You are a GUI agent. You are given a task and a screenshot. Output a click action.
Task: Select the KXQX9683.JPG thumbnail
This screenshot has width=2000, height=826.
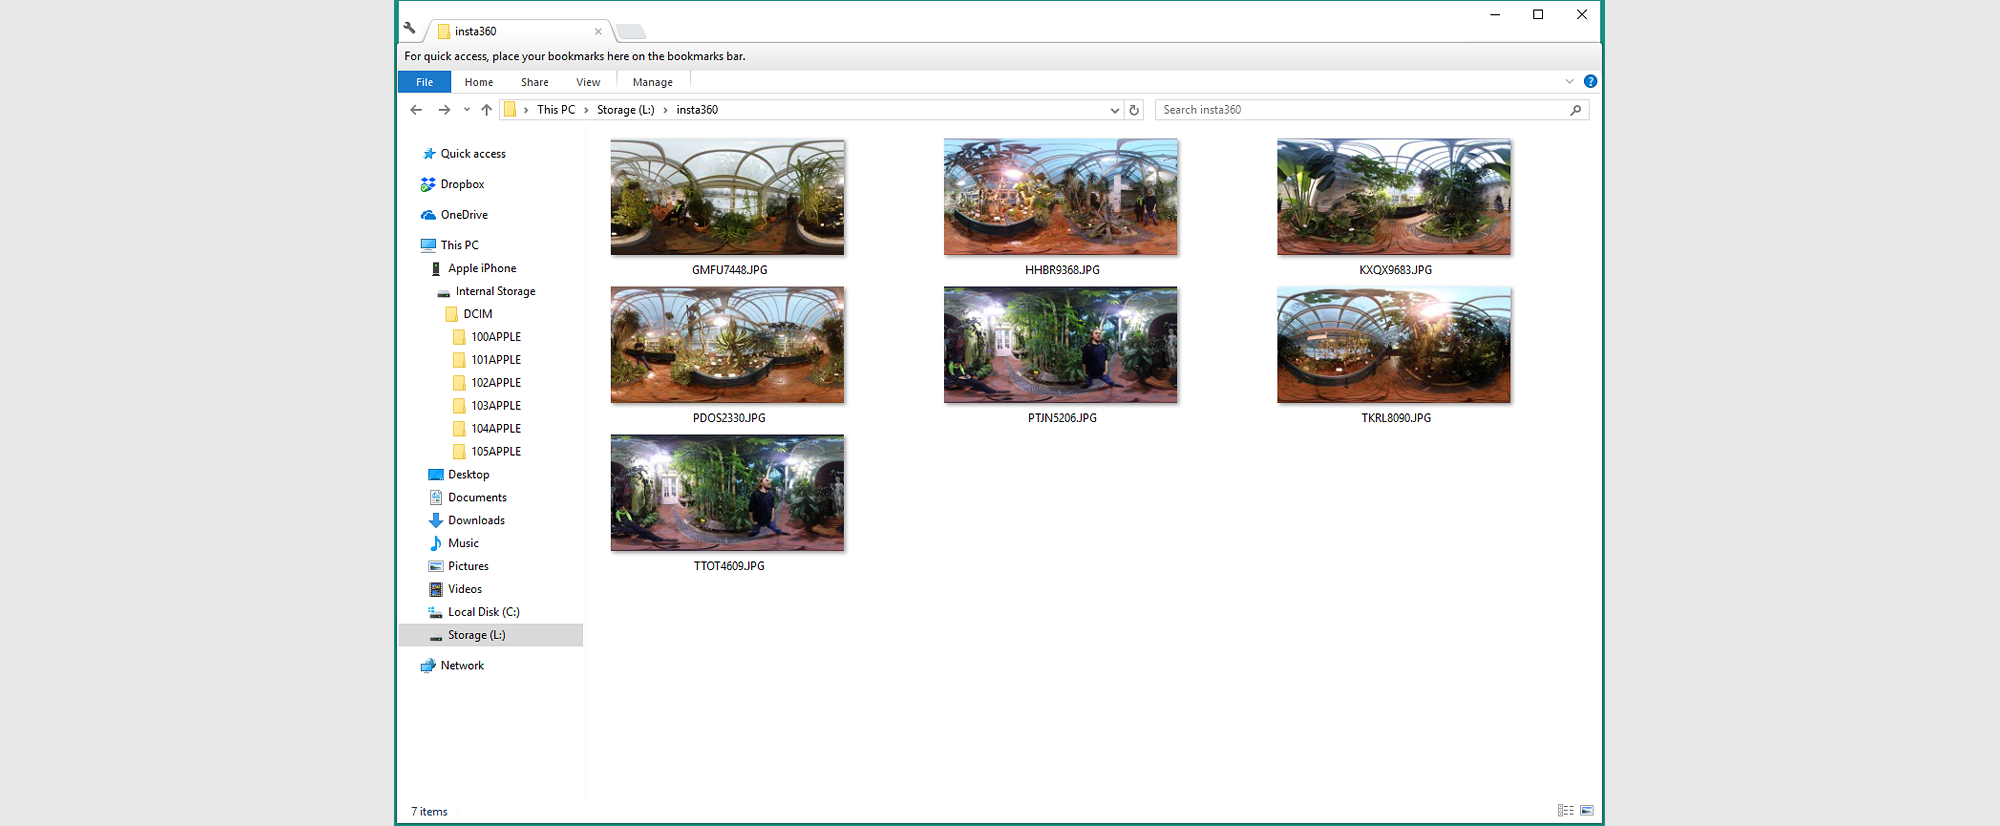point(1394,197)
